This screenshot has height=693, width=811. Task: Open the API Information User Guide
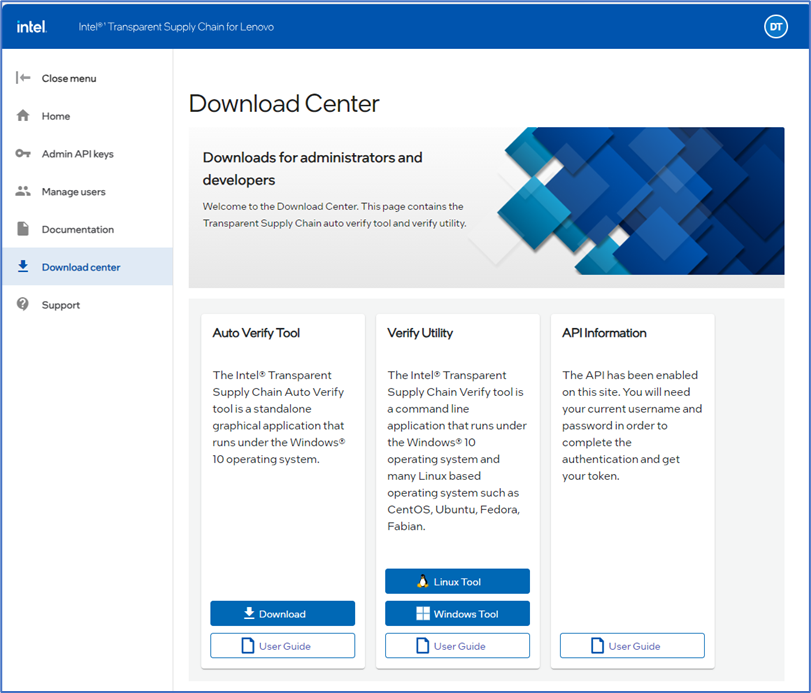(632, 645)
